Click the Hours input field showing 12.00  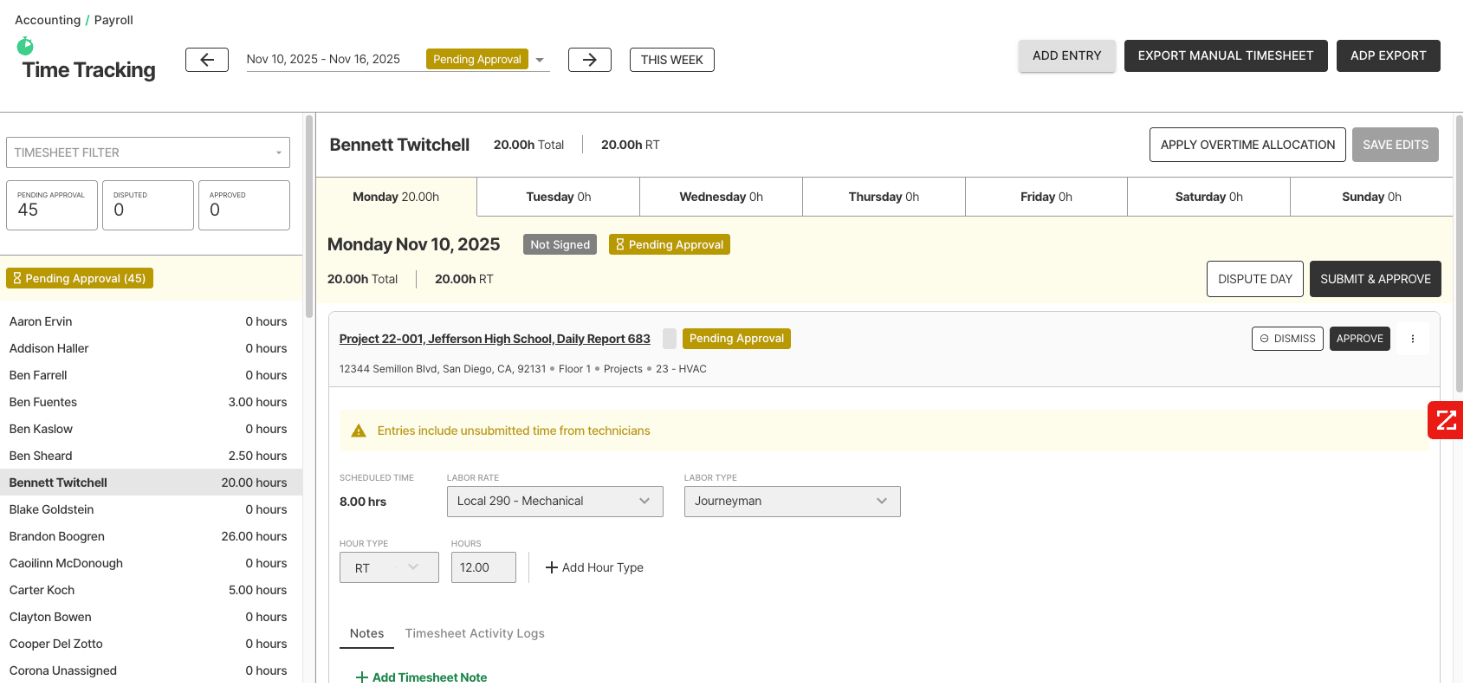(x=483, y=568)
